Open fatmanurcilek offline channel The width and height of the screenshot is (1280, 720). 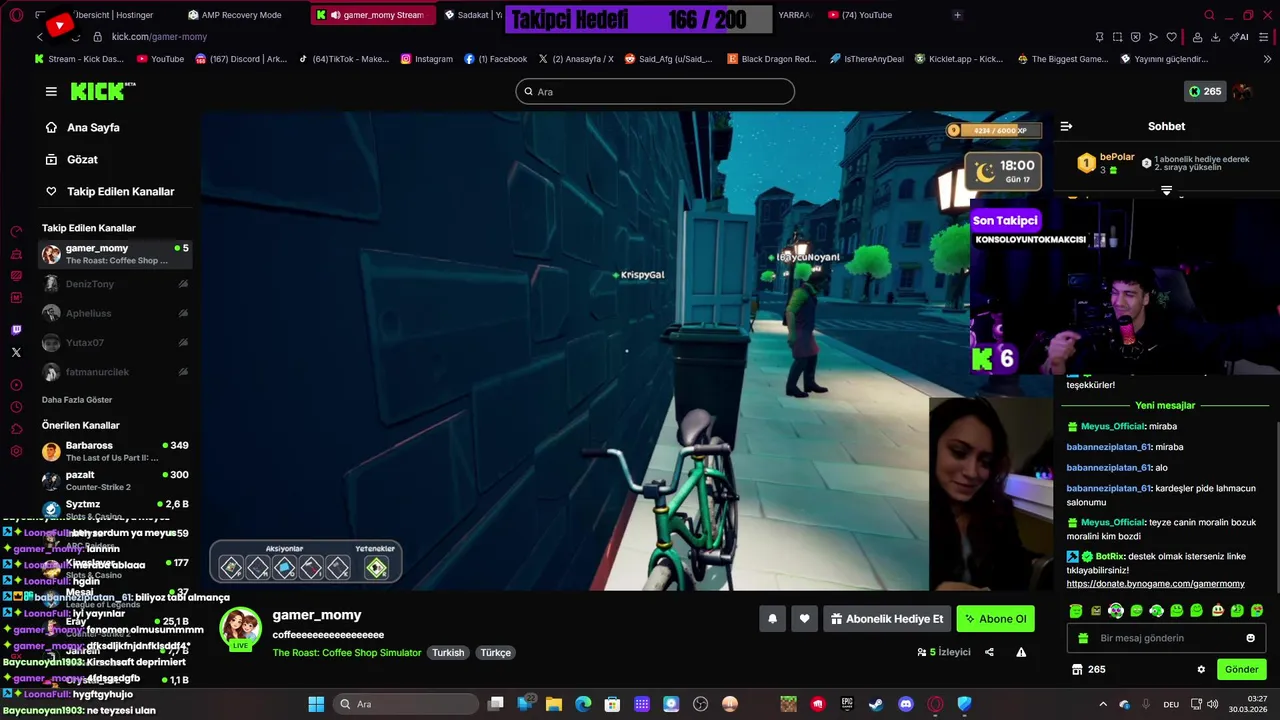click(115, 372)
